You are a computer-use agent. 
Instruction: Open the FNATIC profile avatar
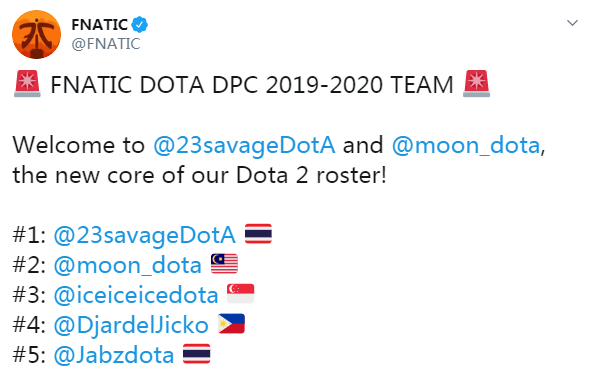37,34
